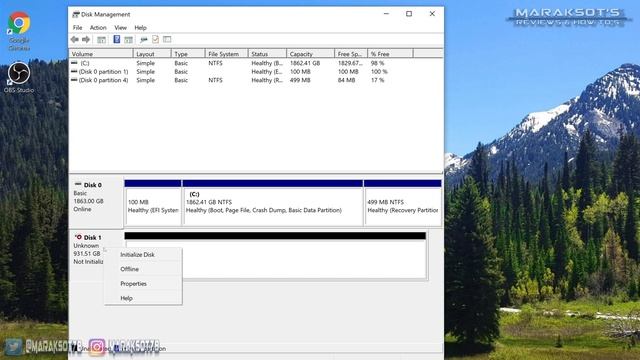Screen dimensions: 640x360
Task: Click the Properties checkmark toolbar icon
Action: click(155, 39)
